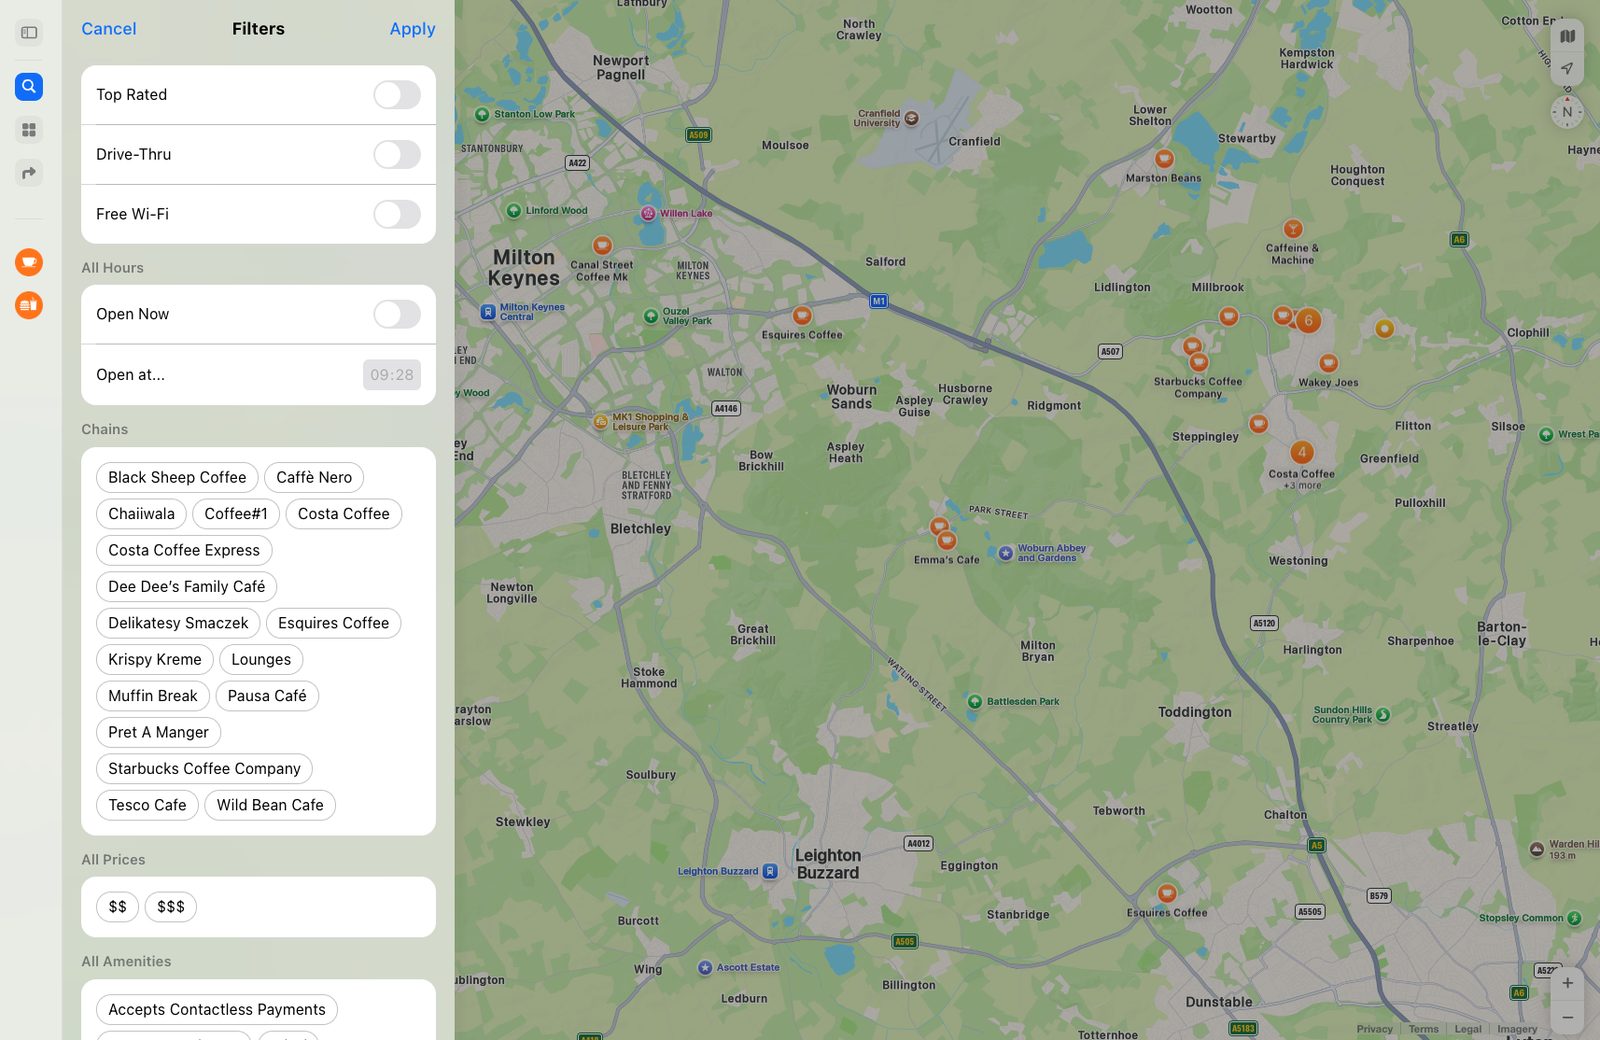
Task: Filter by Krispy Kreme chain
Action: [155, 660]
